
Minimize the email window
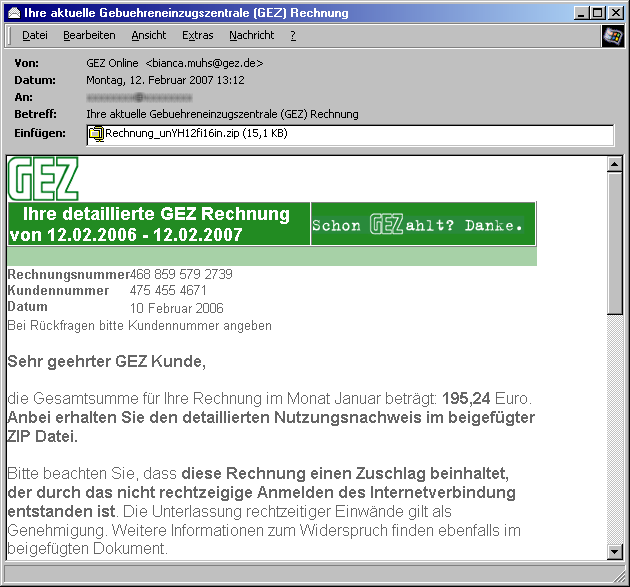coord(581,13)
